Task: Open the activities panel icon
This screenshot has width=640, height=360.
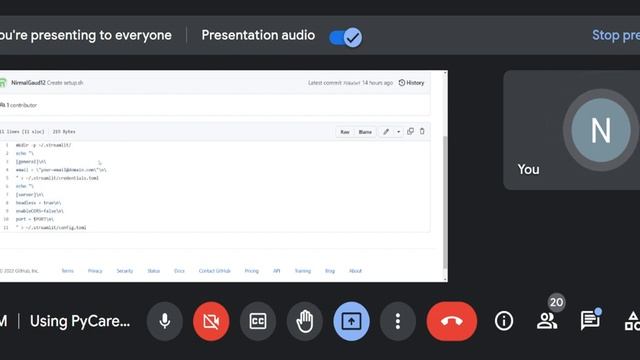Action: (x=632, y=321)
